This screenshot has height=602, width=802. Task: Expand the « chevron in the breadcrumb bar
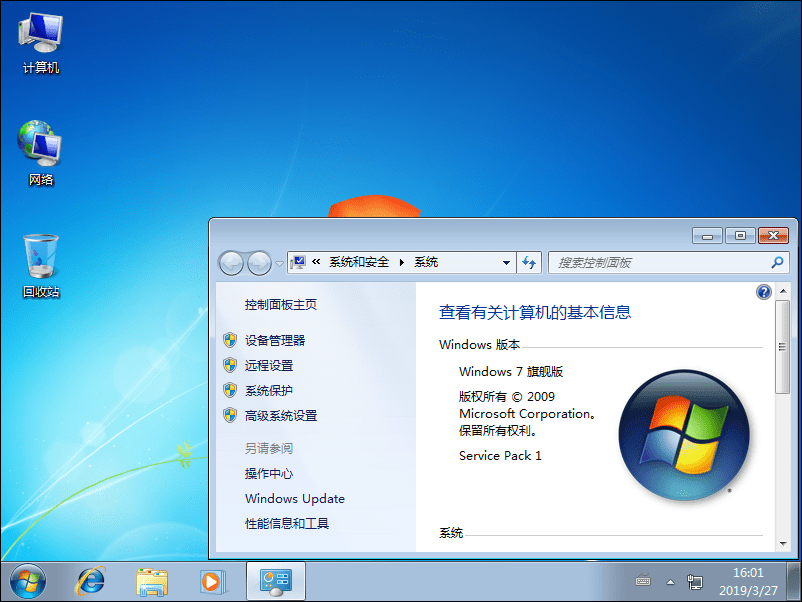pyautogui.click(x=314, y=262)
